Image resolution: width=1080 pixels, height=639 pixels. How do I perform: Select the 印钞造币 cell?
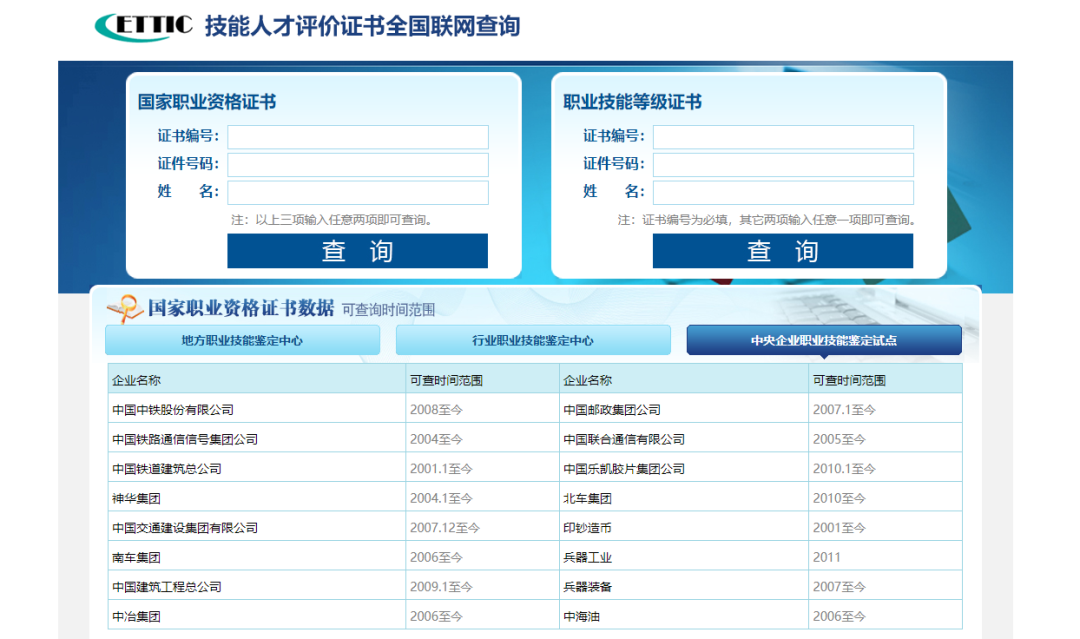tap(684, 528)
